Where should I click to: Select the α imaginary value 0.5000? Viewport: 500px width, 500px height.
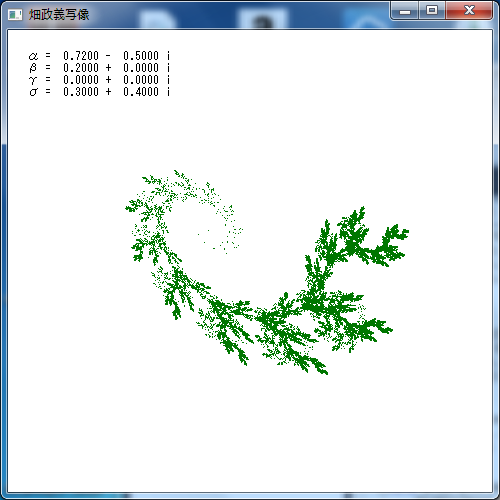pyautogui.click(x=141, y=56)
